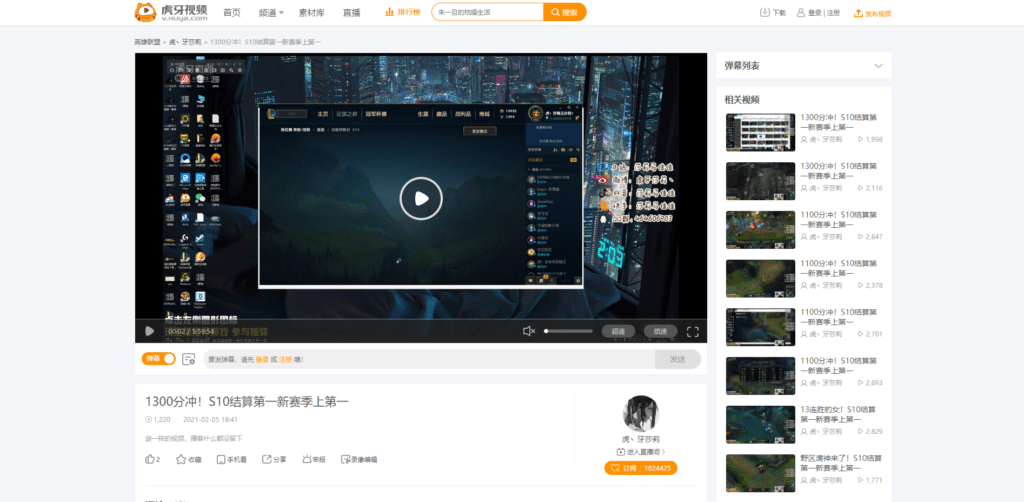Open thumbnail of related video with 2,701 views
This screenshot has width=1024, height=502.
click(760, 327)
